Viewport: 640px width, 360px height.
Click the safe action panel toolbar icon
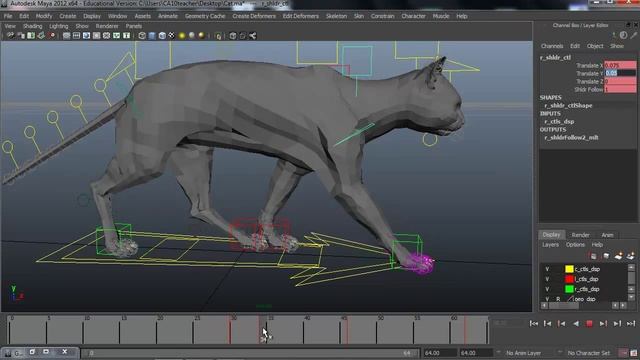(x=116, y=36)
